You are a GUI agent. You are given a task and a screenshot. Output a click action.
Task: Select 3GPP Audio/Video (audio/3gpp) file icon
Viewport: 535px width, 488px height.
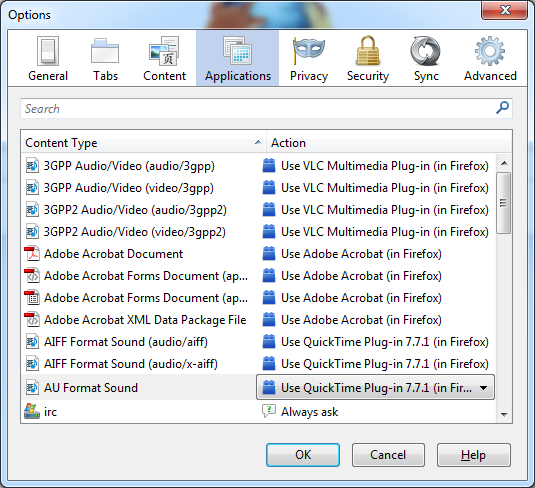(x=32, y=166)
